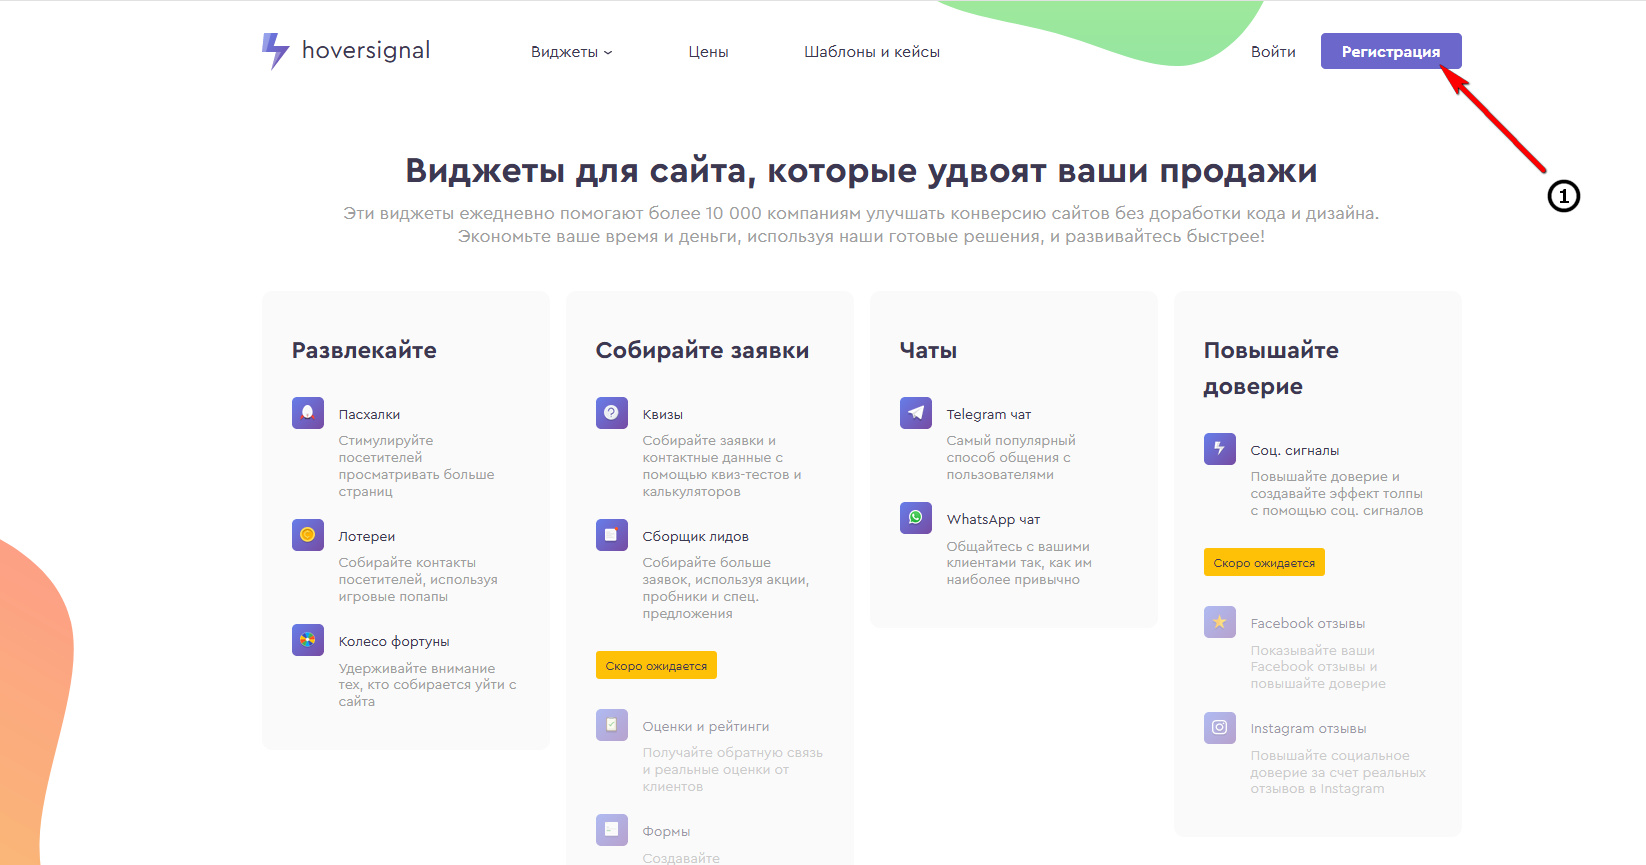1646x865 pixels.
Task: Open the Цены page
Action: 708,52
